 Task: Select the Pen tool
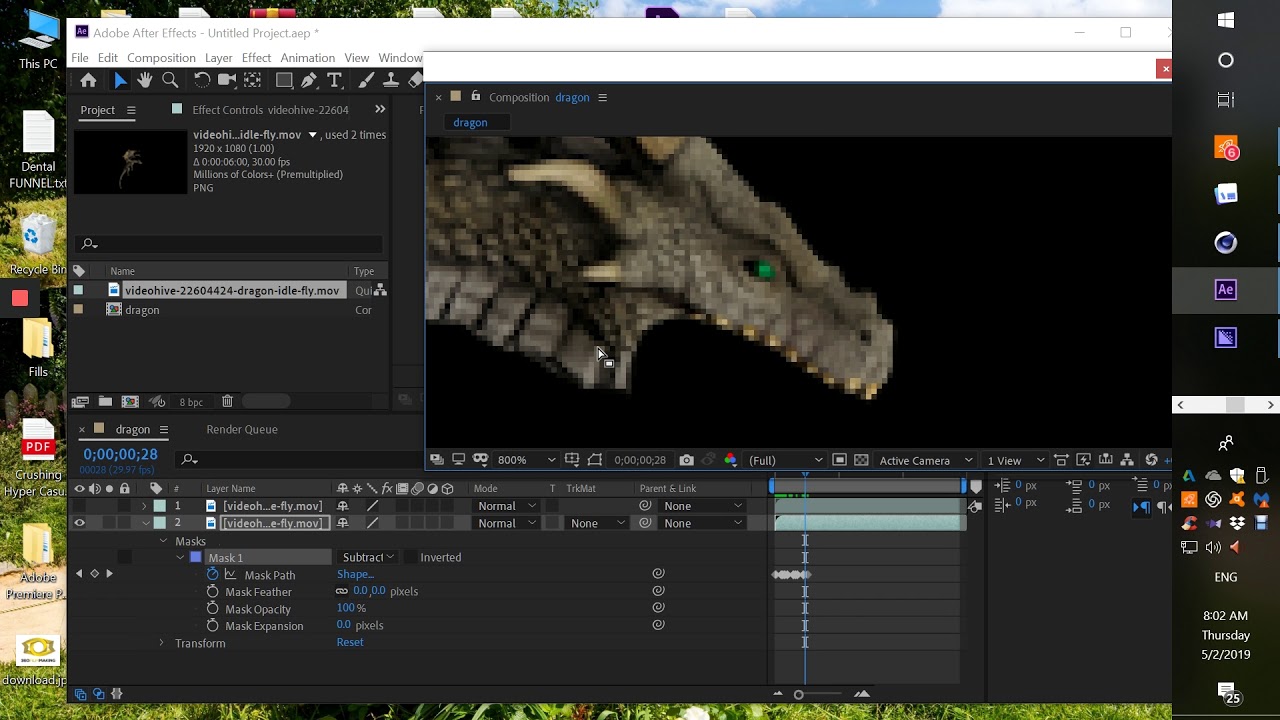[309, 81]
